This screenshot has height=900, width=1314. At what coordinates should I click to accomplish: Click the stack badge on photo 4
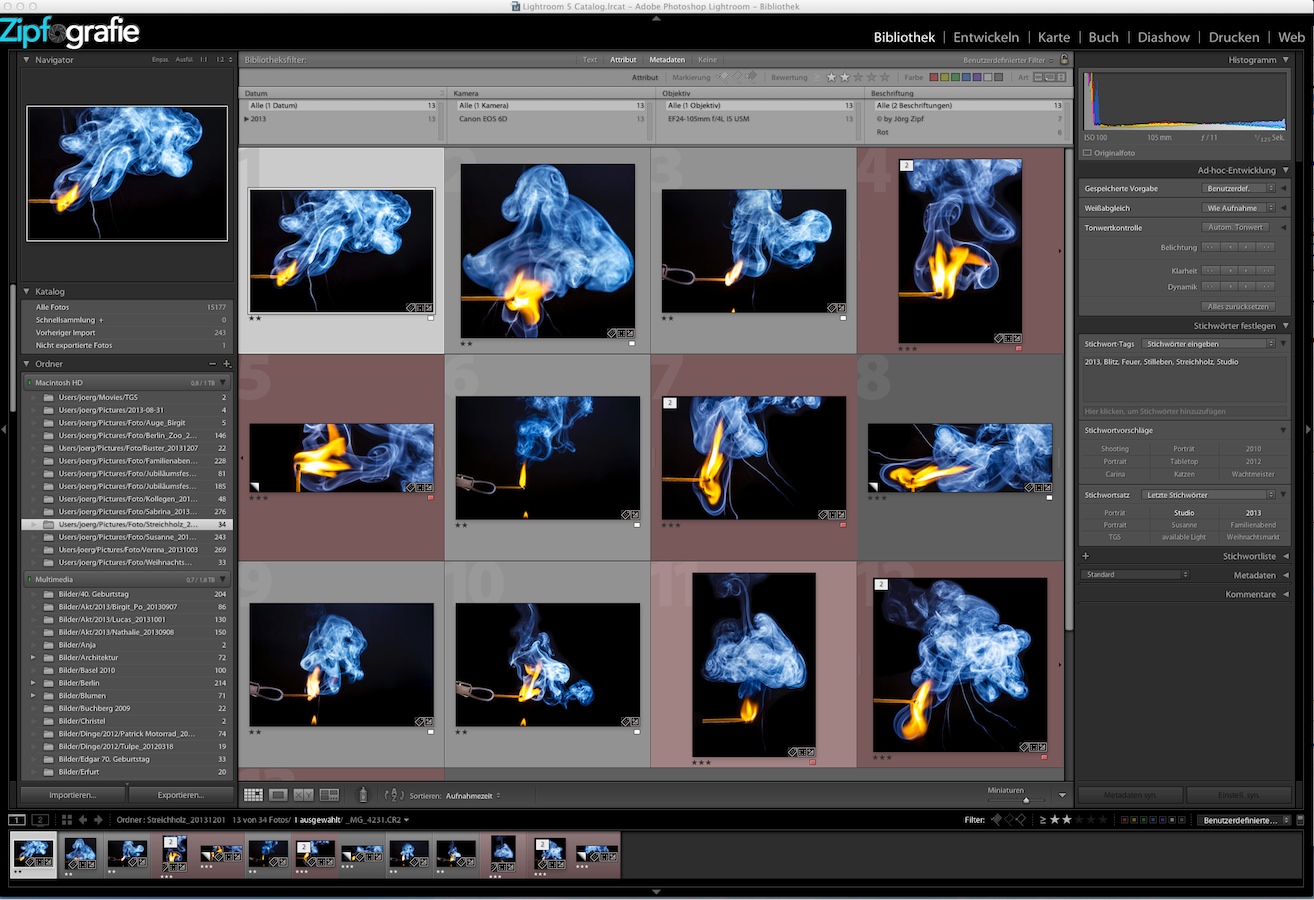click(x=906, y=165)
